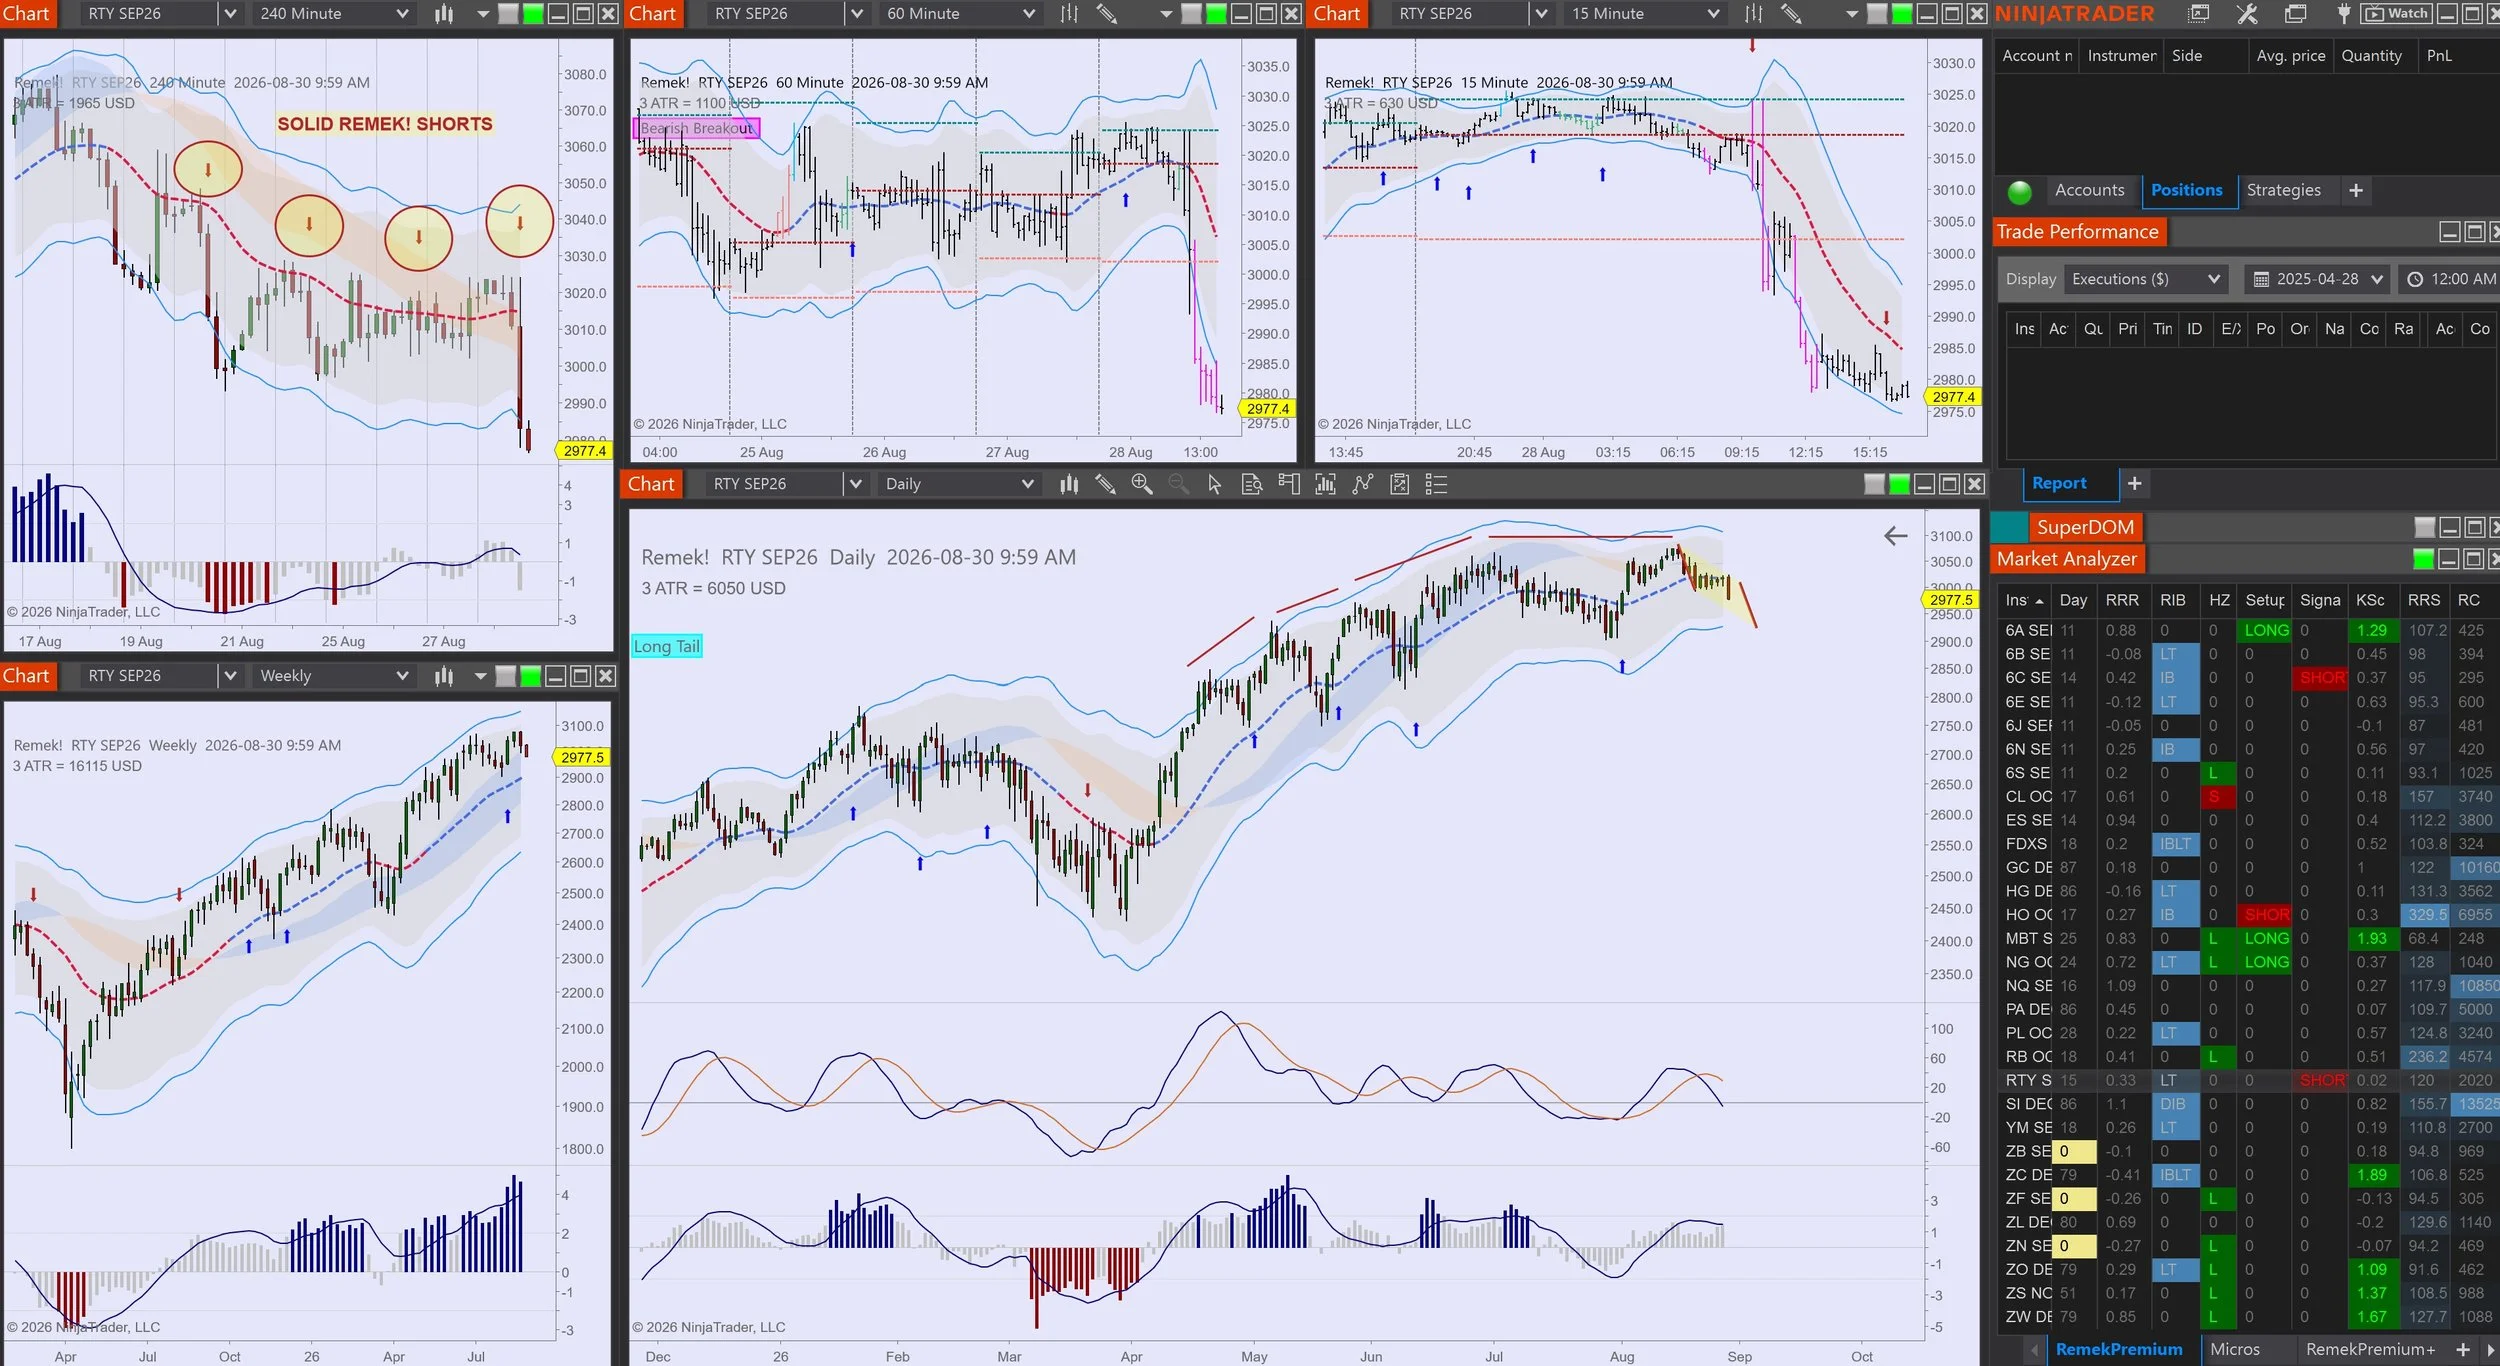The width and height of the screenshot is (2500, 1366).
Task: Open bar style selector in Daily chart toolbar
Action: pos(1069,484)
